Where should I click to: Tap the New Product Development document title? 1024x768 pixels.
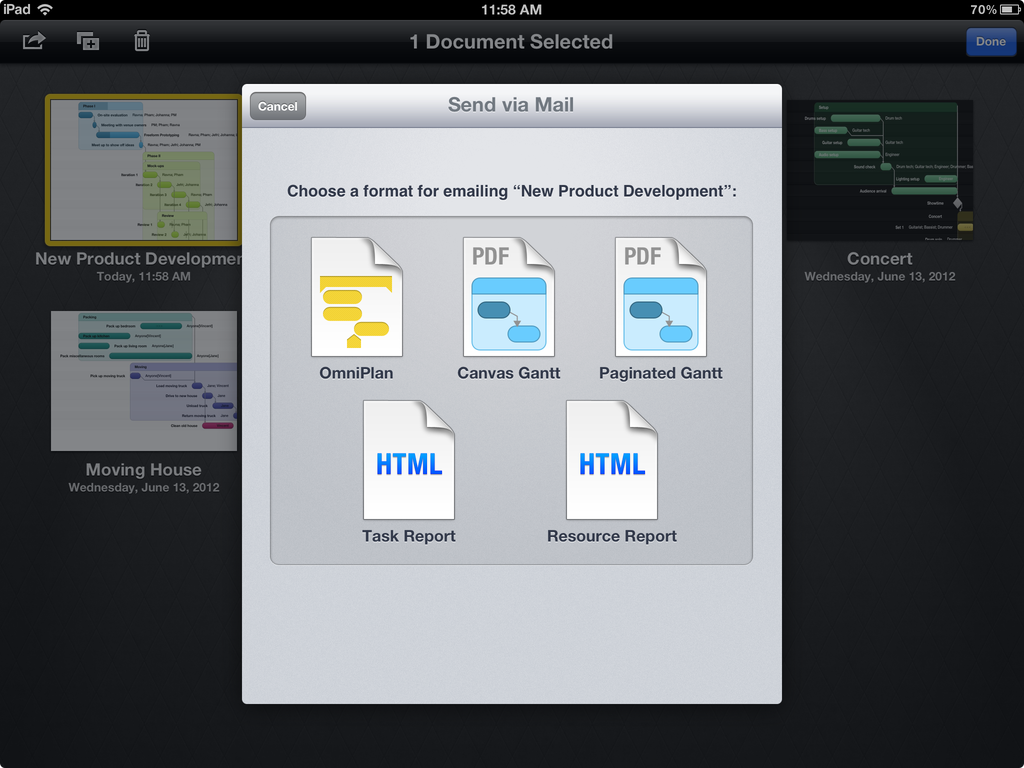[x=138, y=259]
